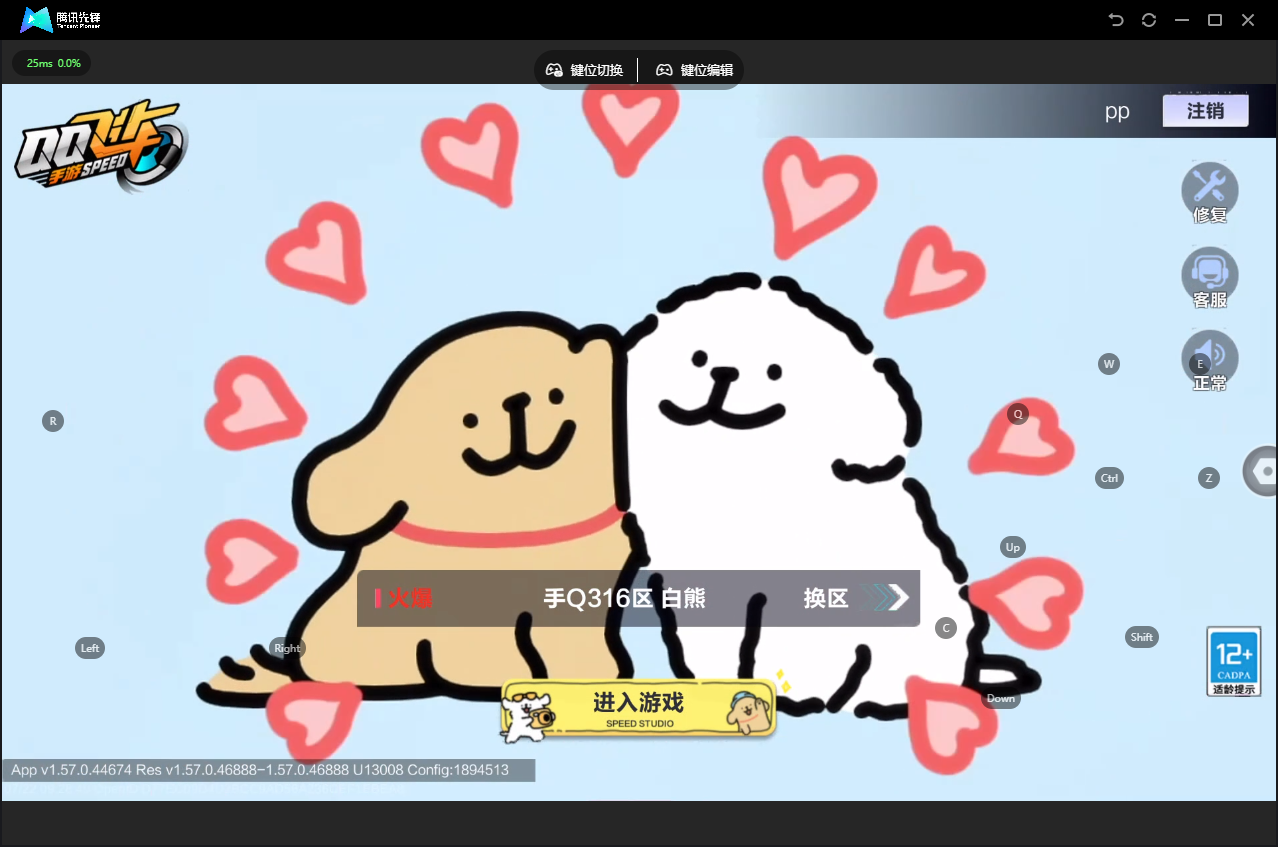
Task: Click the R key overlay marker
Action: click(53, 421)
